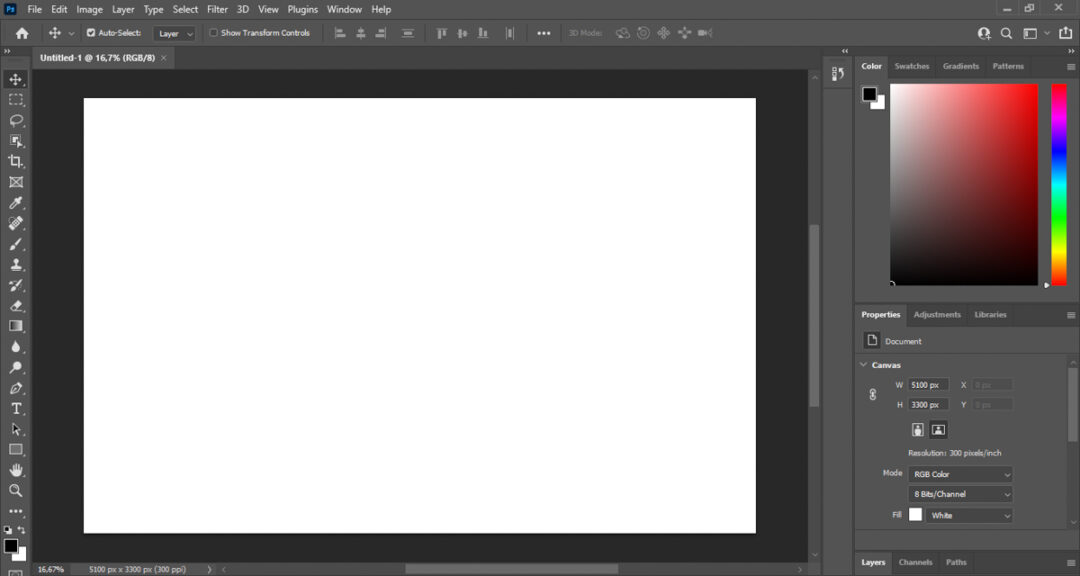Open the Filter menu
The width and height of the screenshot is (1080, 576).
coord(217,9)
